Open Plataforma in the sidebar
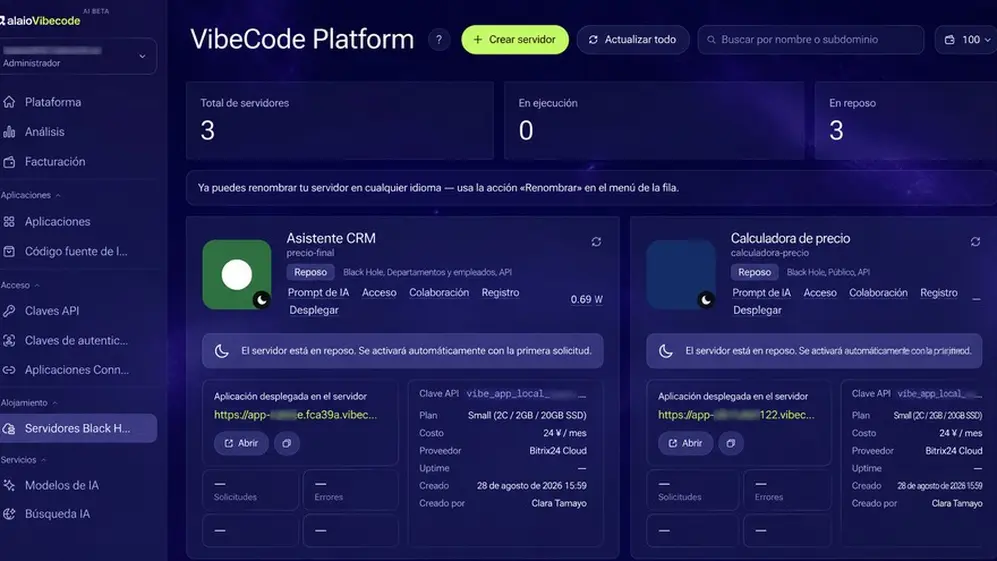 [53, 102]
